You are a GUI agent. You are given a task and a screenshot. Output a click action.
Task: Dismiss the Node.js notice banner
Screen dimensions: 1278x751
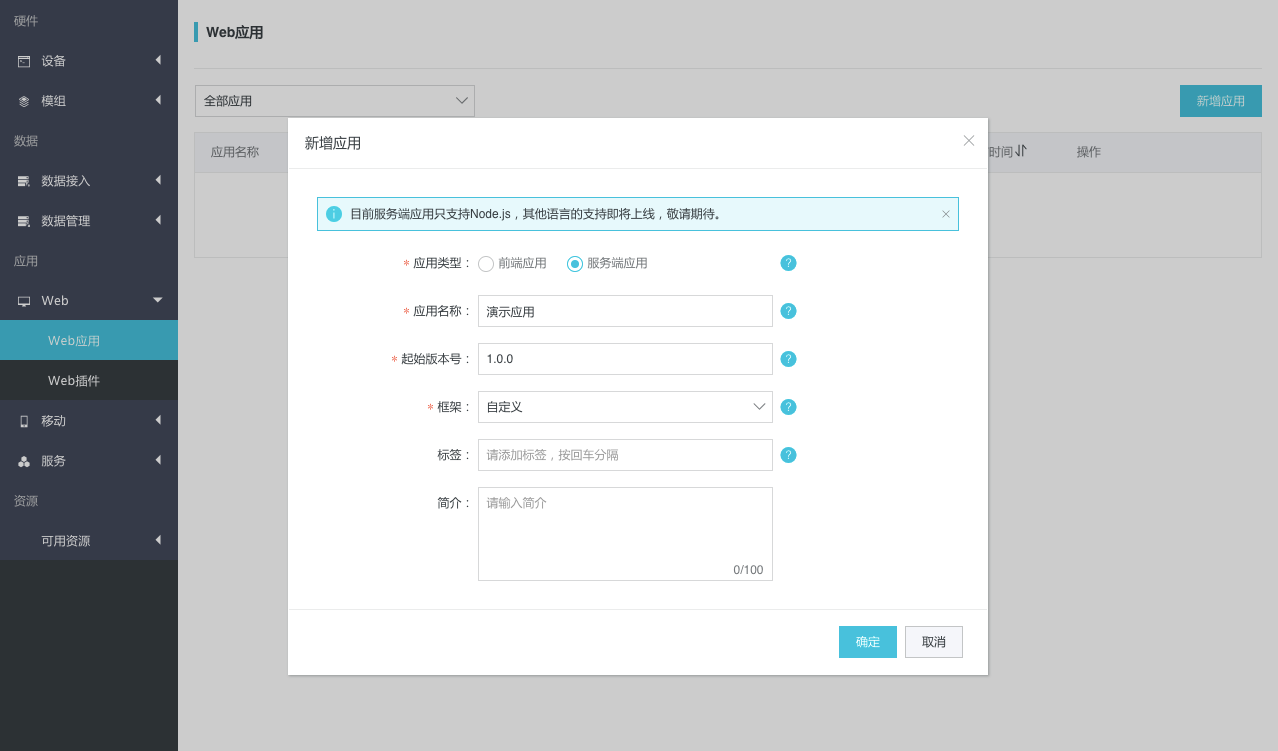click(946, 214)
